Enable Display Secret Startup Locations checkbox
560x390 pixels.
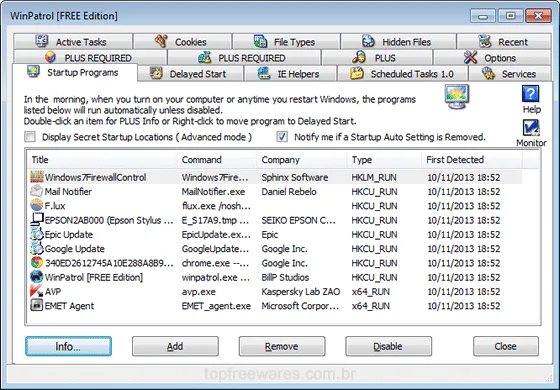point(30,136)
